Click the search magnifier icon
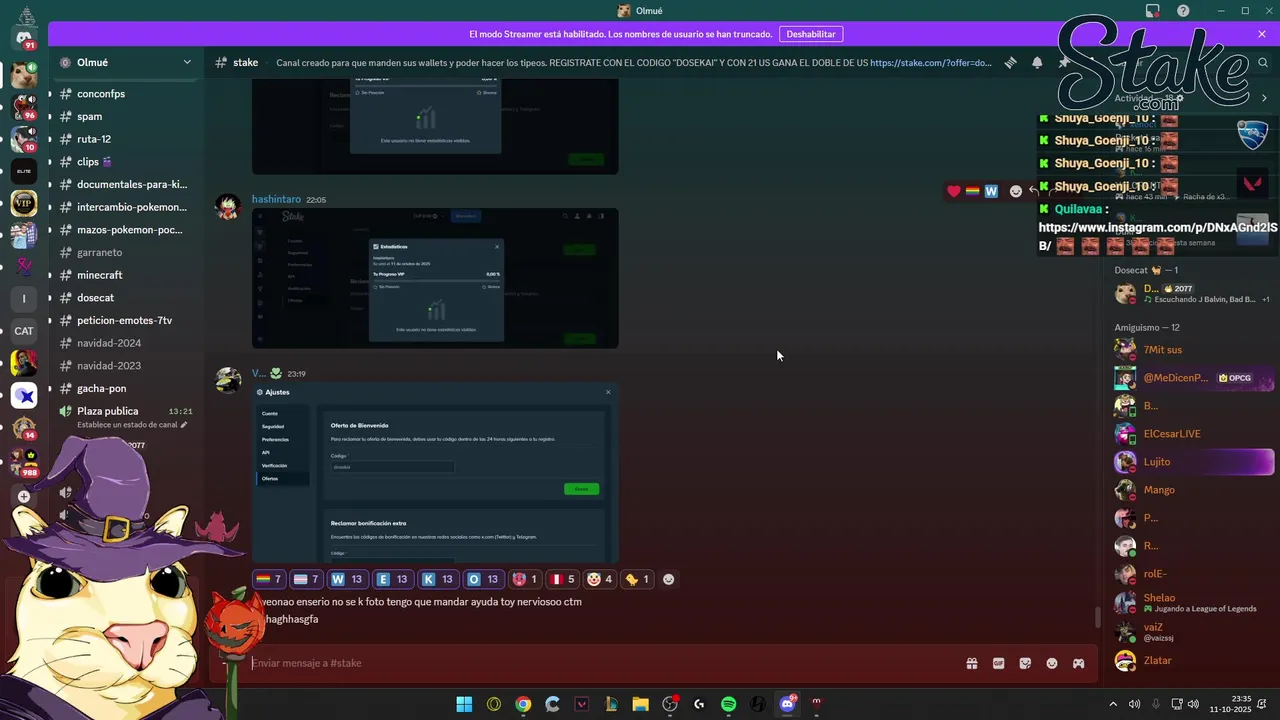This screenshot has width=1280, height=720. point(1264,62)
